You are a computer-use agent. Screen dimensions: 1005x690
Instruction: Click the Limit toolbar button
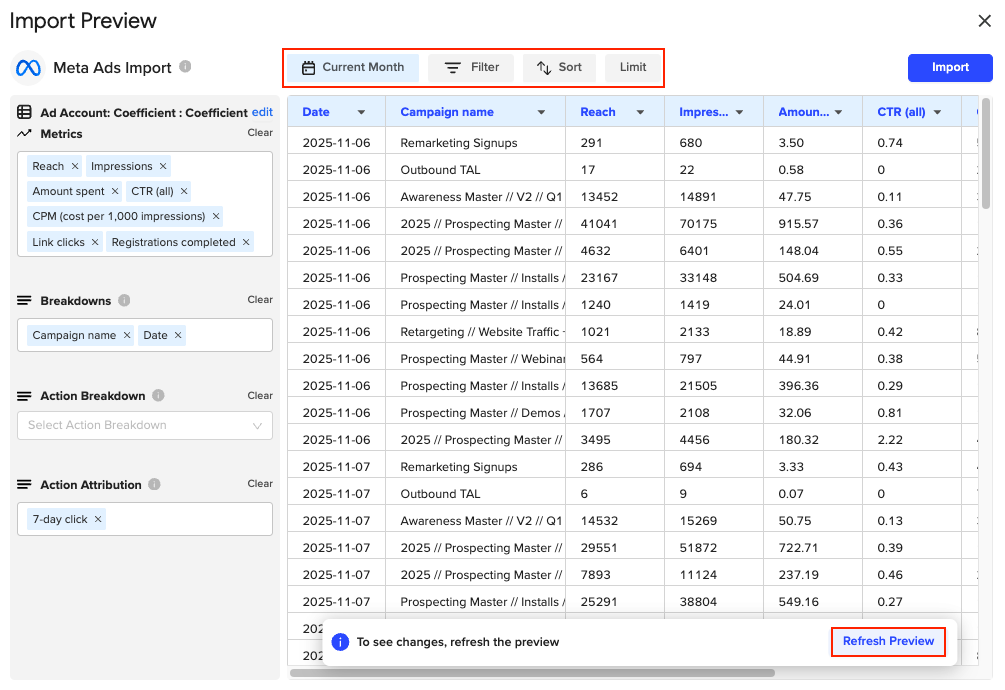pyautogui.click(x=632, y=67)
